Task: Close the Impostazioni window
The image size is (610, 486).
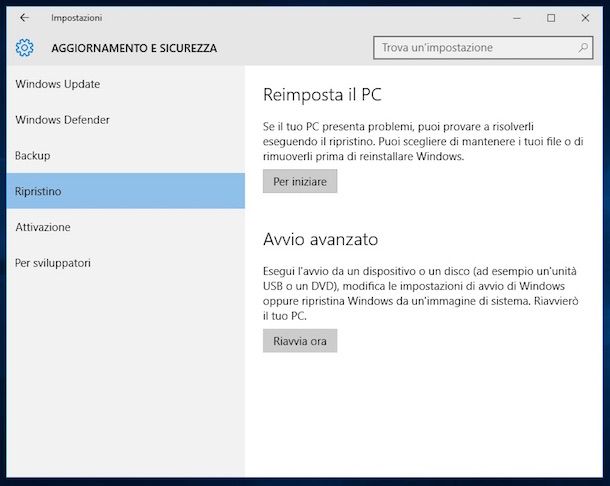Action: click(585, 18)
